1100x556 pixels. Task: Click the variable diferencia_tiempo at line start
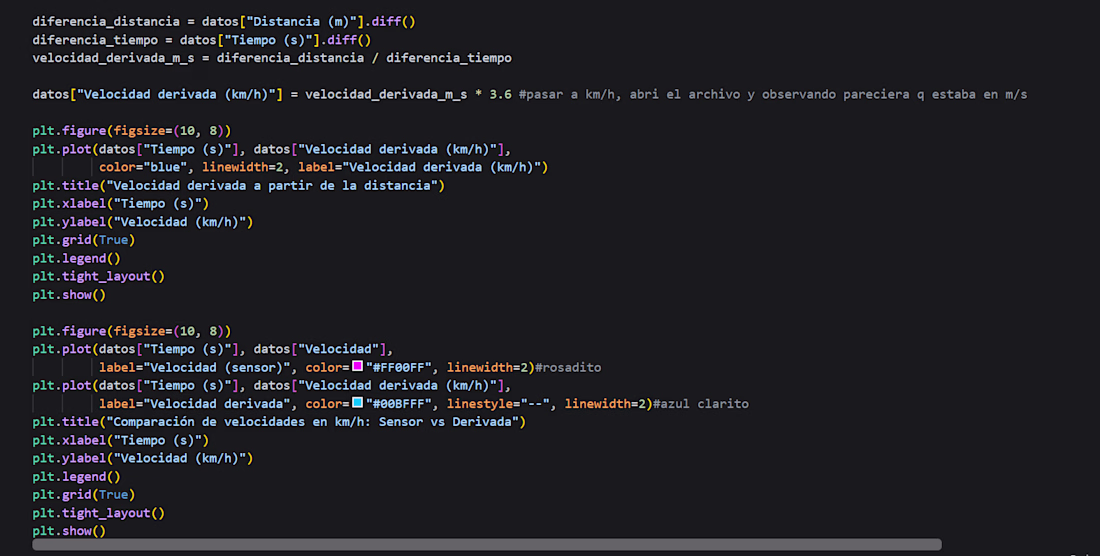point(95,40)
